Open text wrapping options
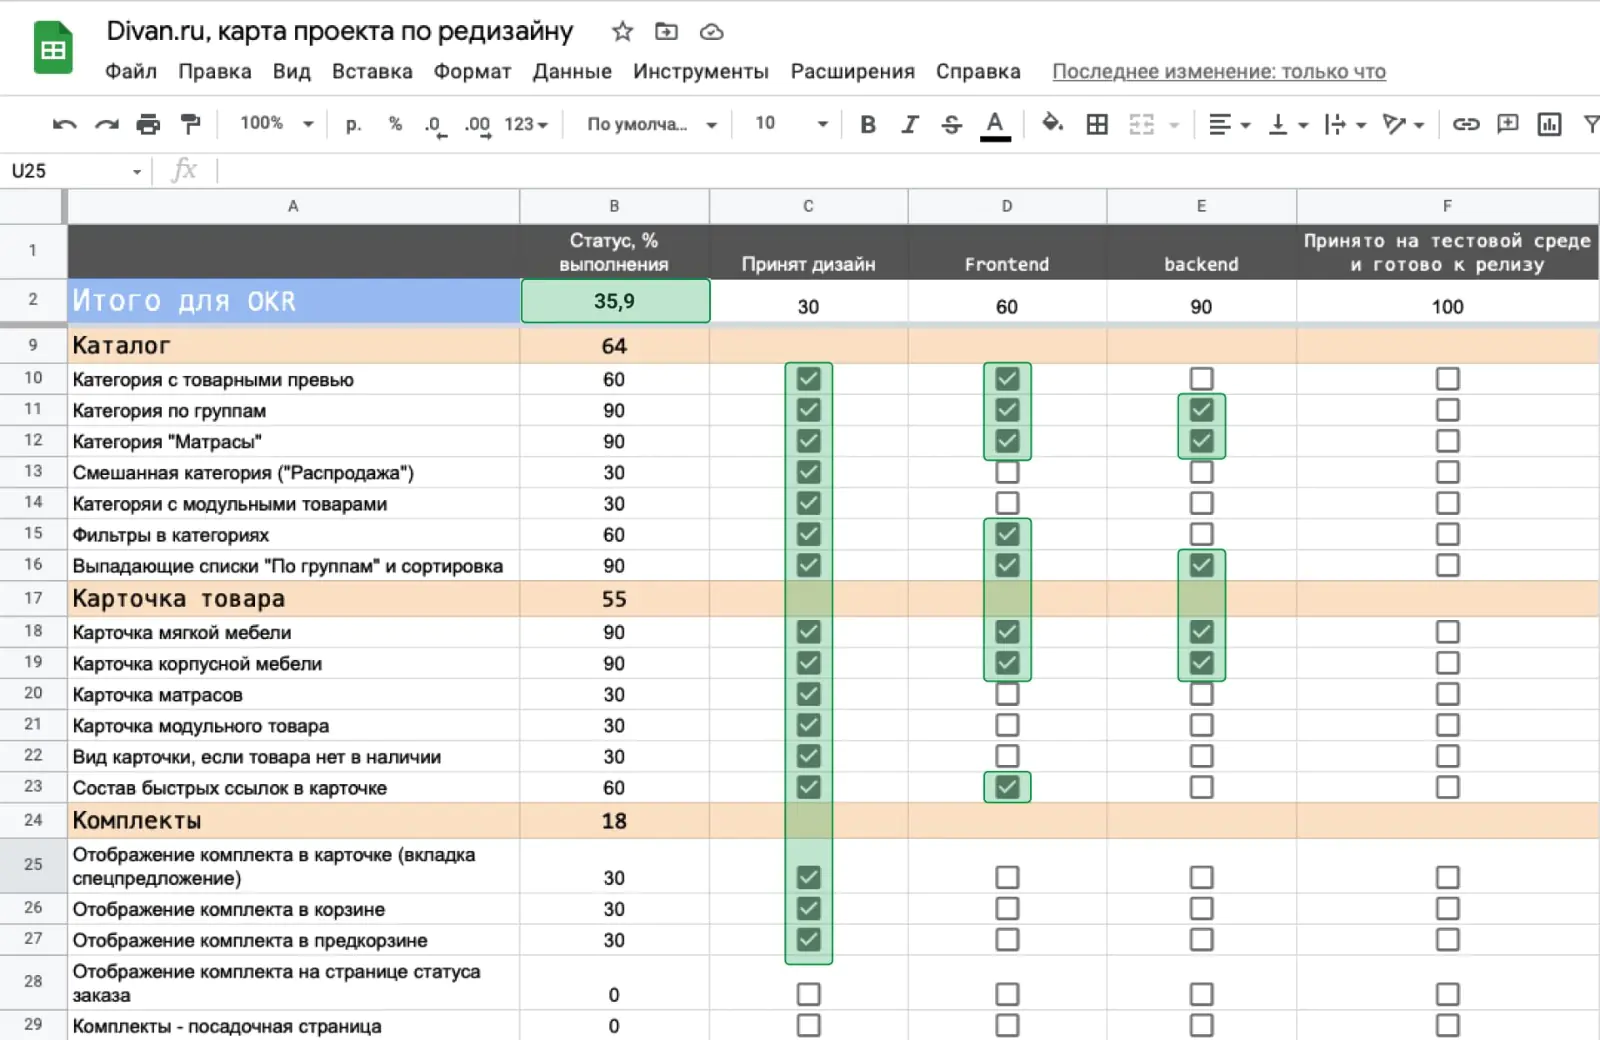 pyautogui.click(x=1345, y=124)
